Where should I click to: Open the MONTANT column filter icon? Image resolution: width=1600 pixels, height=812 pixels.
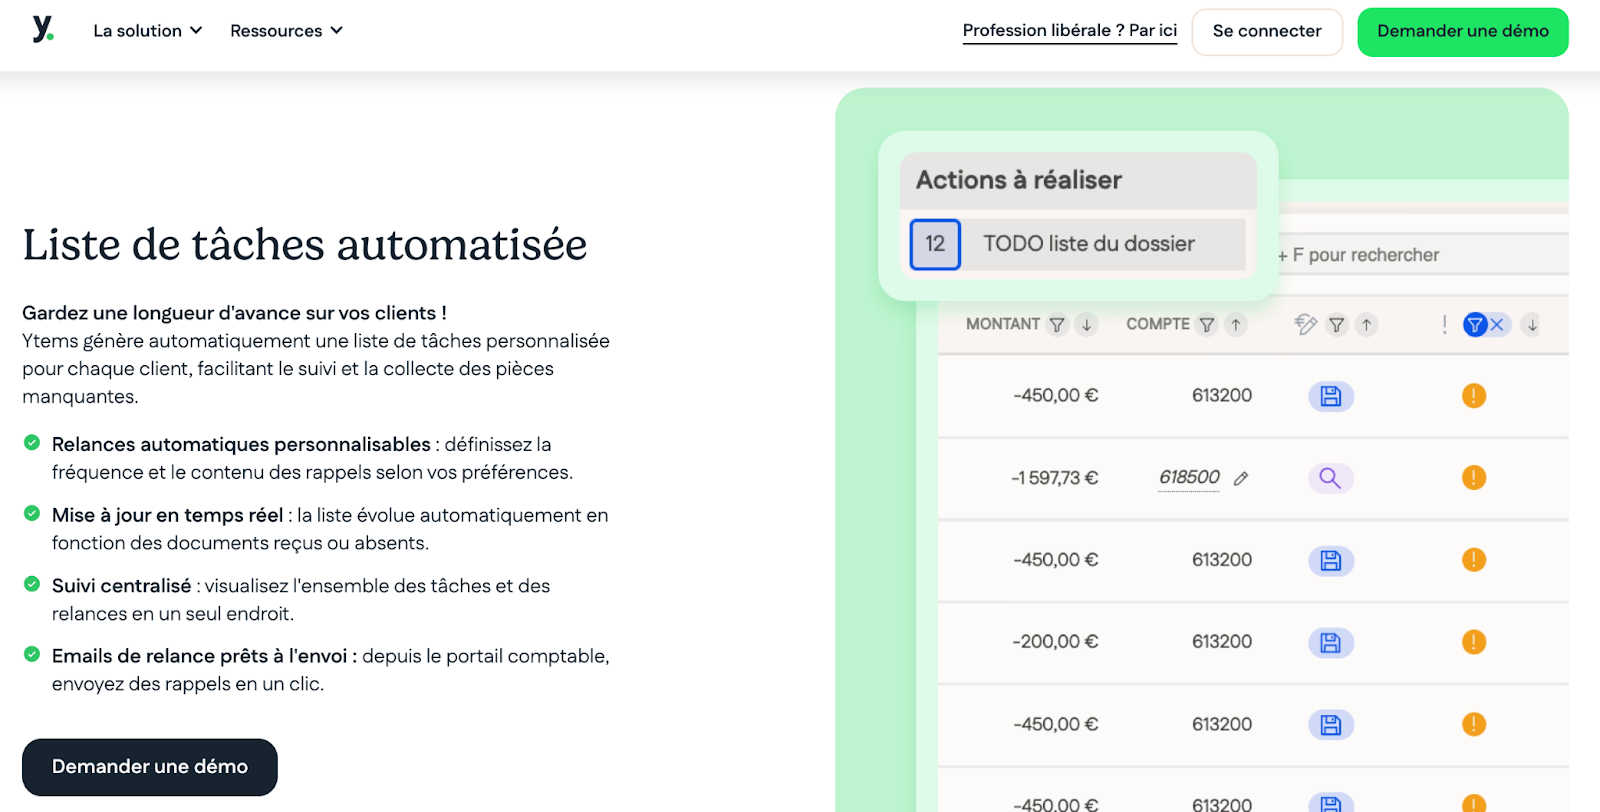click(x=1057, y=325)
